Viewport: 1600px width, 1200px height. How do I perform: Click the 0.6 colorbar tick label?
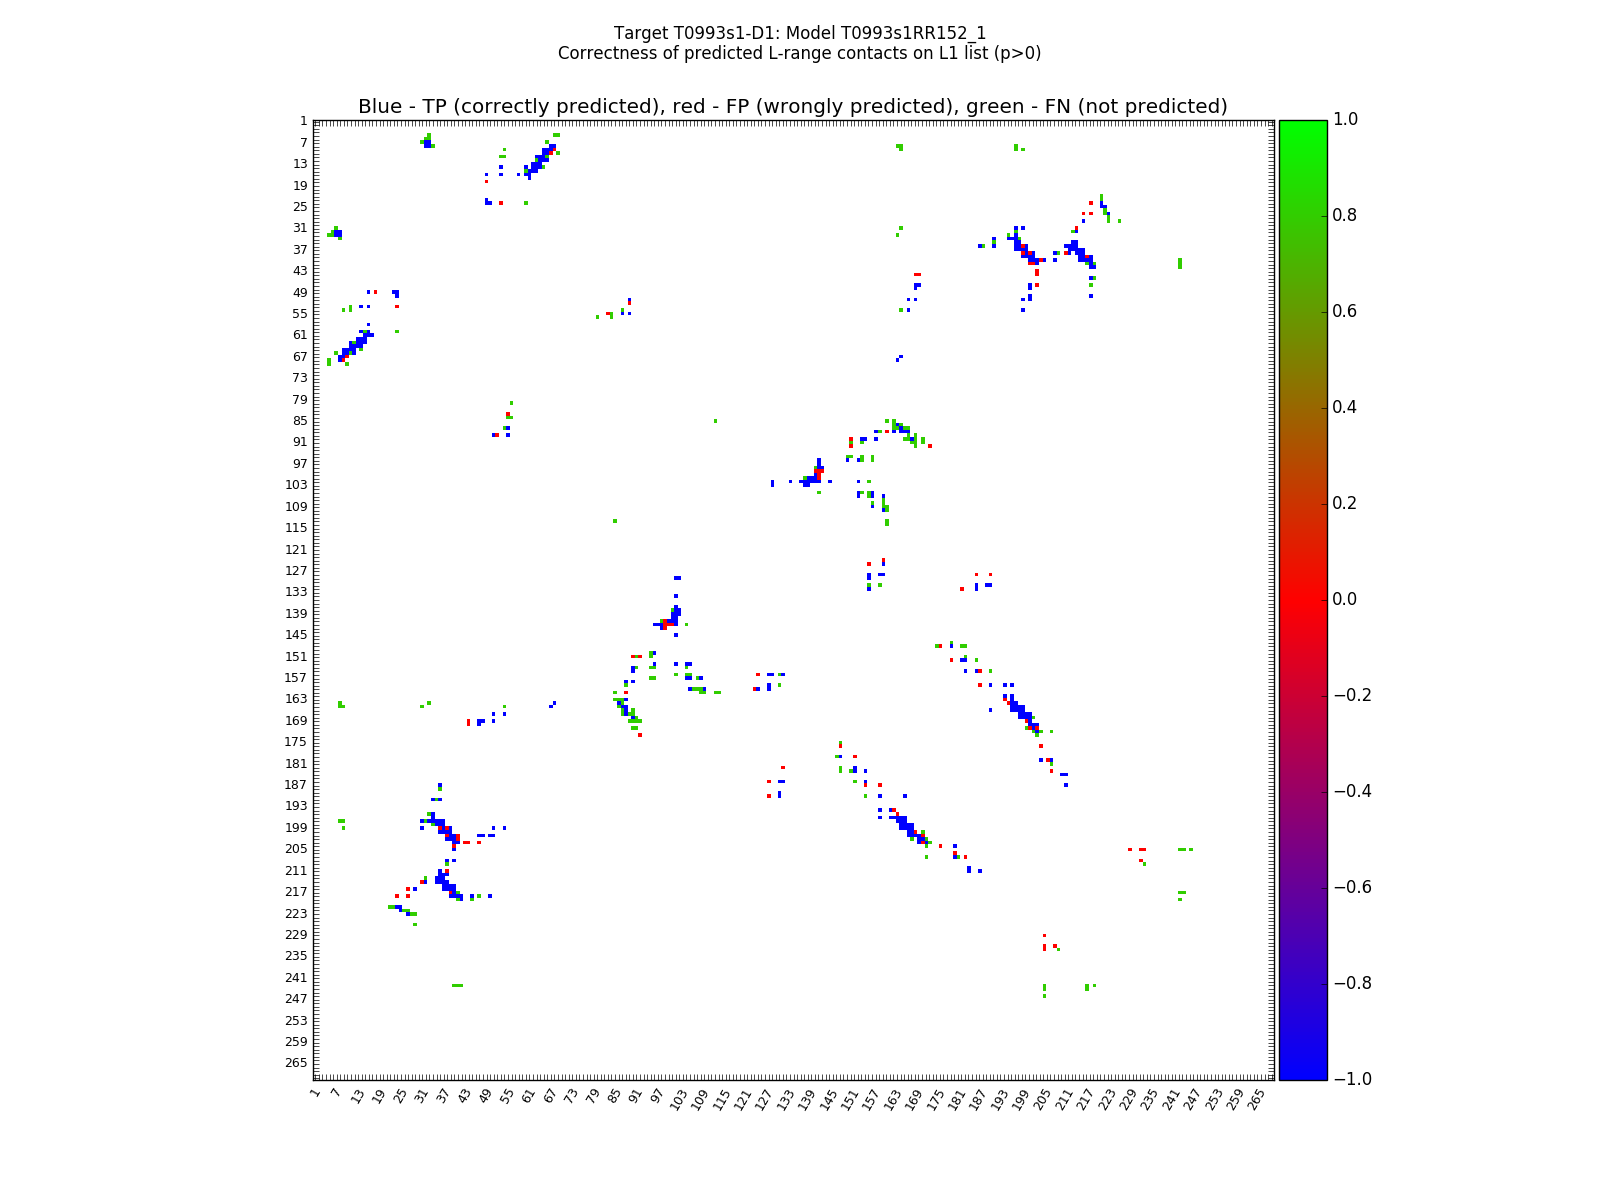pyautogui.click(x=1345, y=311)
